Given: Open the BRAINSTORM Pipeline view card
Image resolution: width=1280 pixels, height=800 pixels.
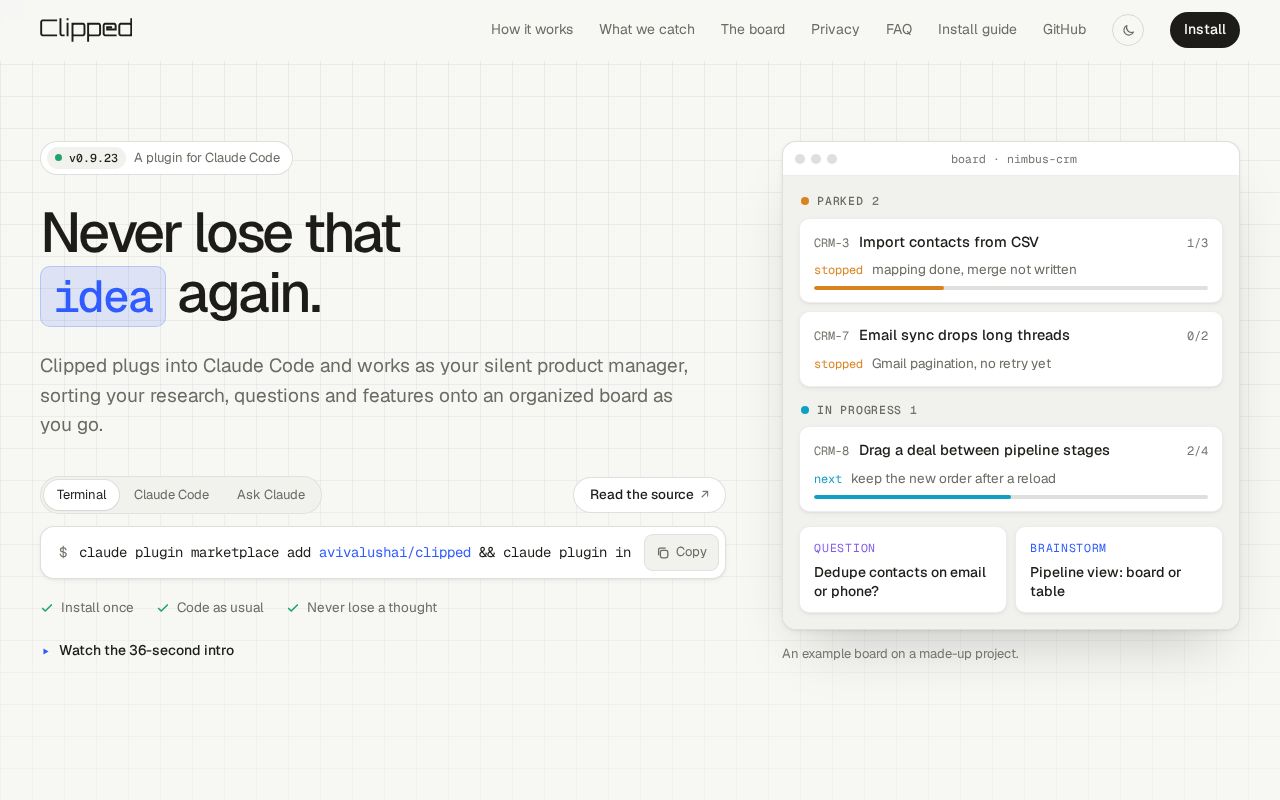Looking at the screenshot, I should [x=1119, y=570].
